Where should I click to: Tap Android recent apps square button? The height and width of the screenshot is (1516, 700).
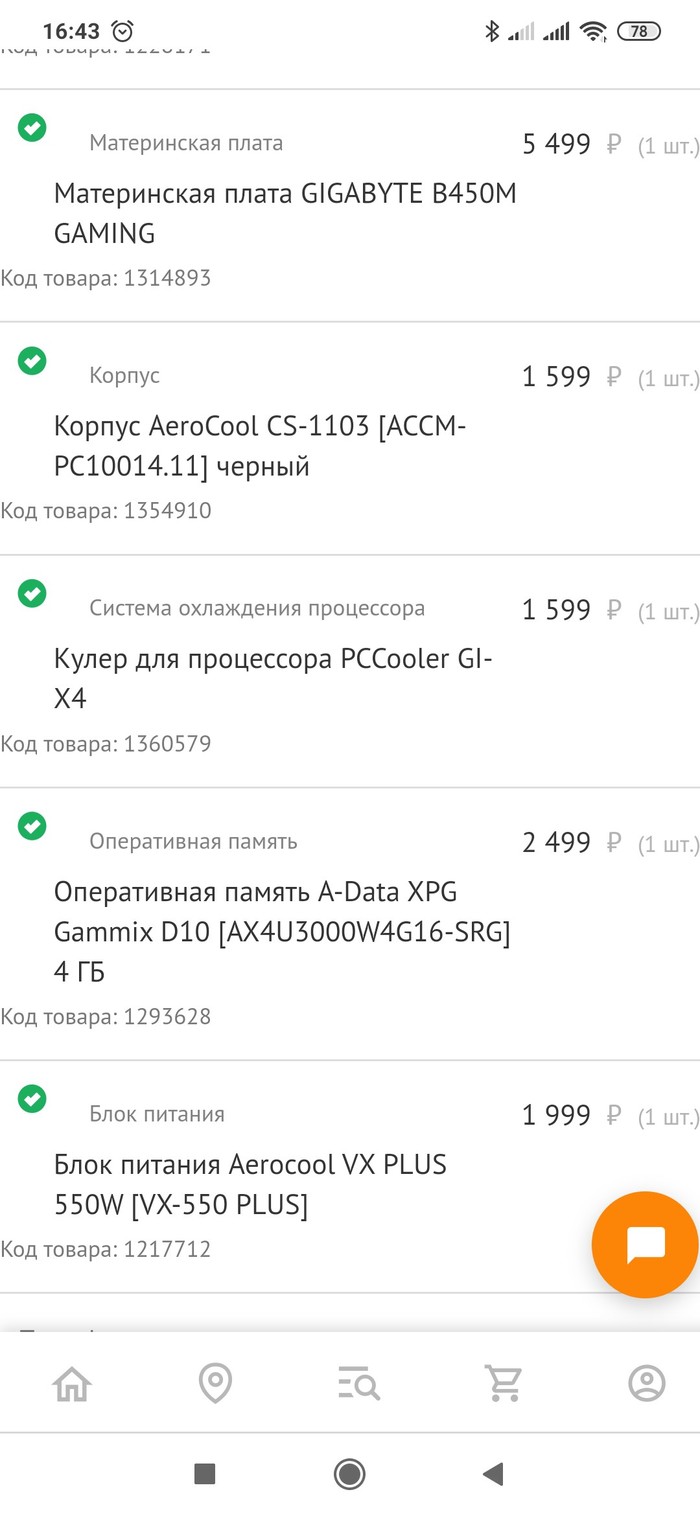[205, 1473]
